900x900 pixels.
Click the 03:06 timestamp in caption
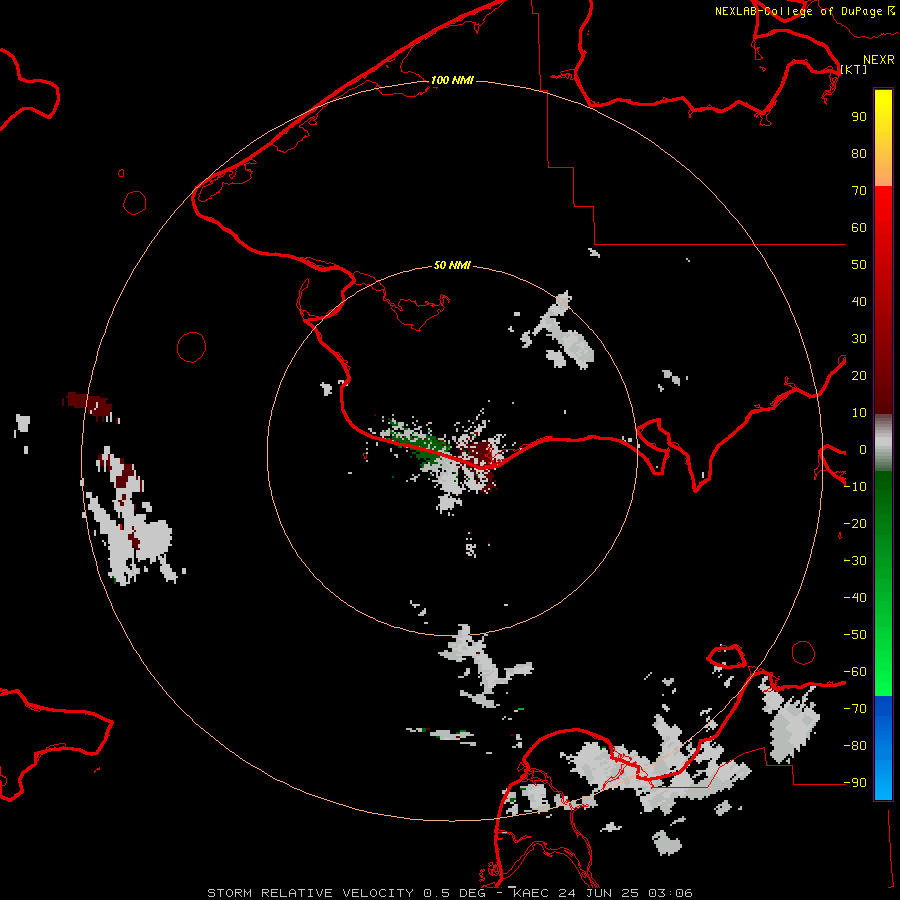[x=670, y=893]
